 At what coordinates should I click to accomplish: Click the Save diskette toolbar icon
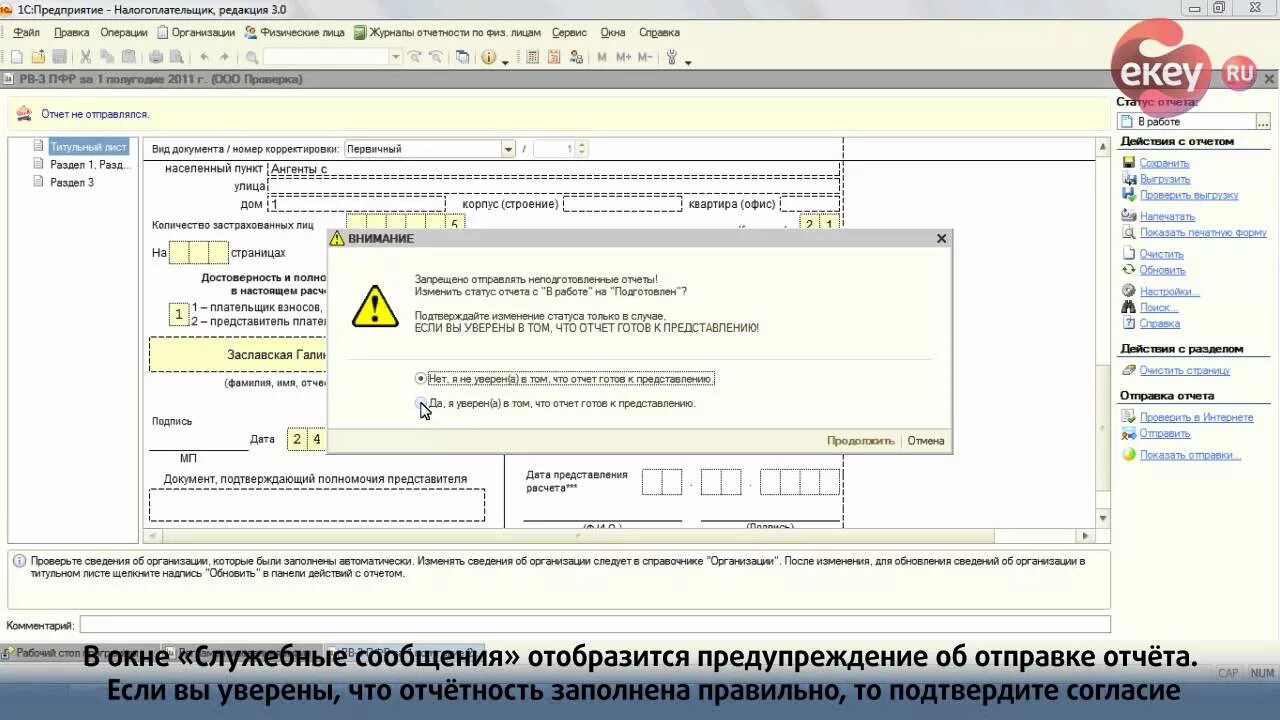click(x=59, y=57)
